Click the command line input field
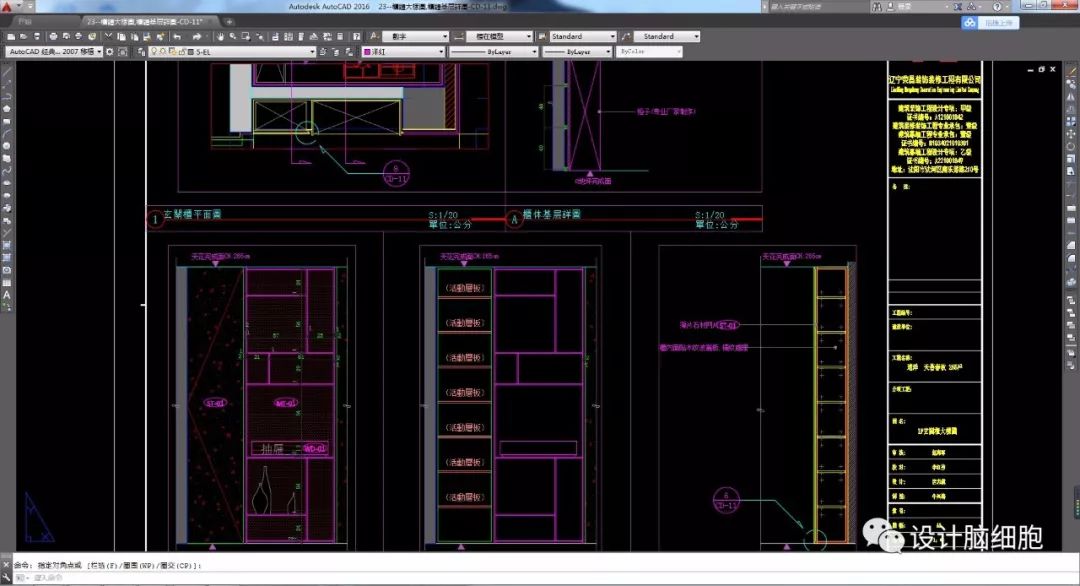The height and width of the screenshot is (586, 1080). click(x=300, y=577)
